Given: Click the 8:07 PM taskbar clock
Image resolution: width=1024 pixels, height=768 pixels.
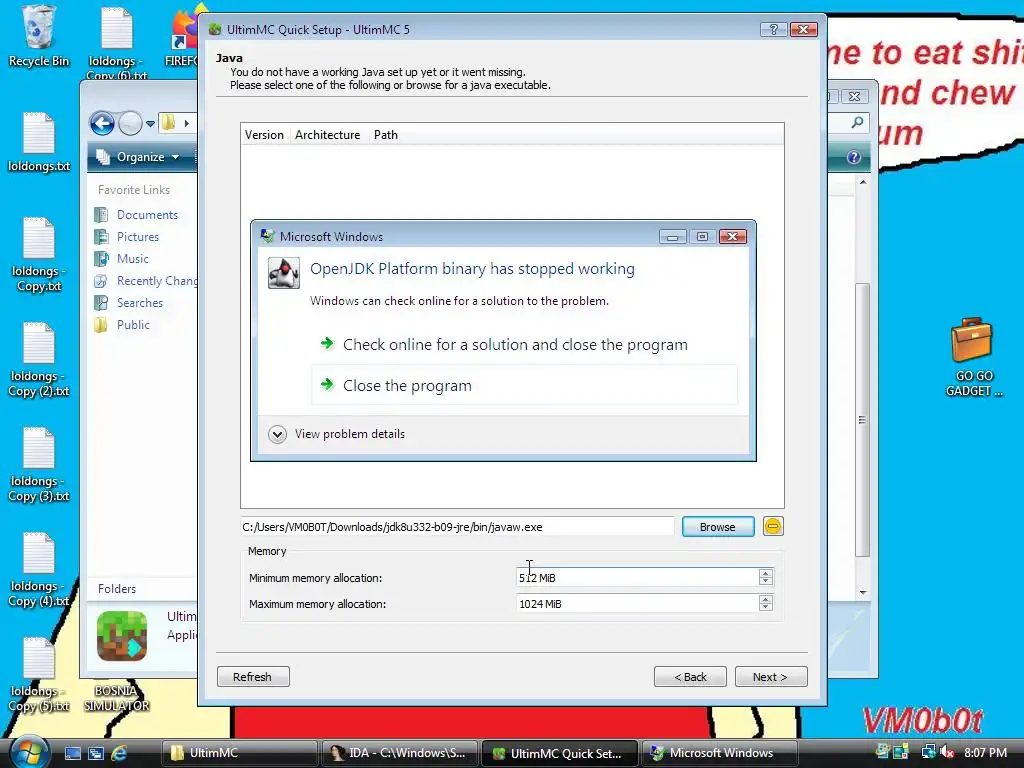Looking at the screenshot, I should 985,752.
